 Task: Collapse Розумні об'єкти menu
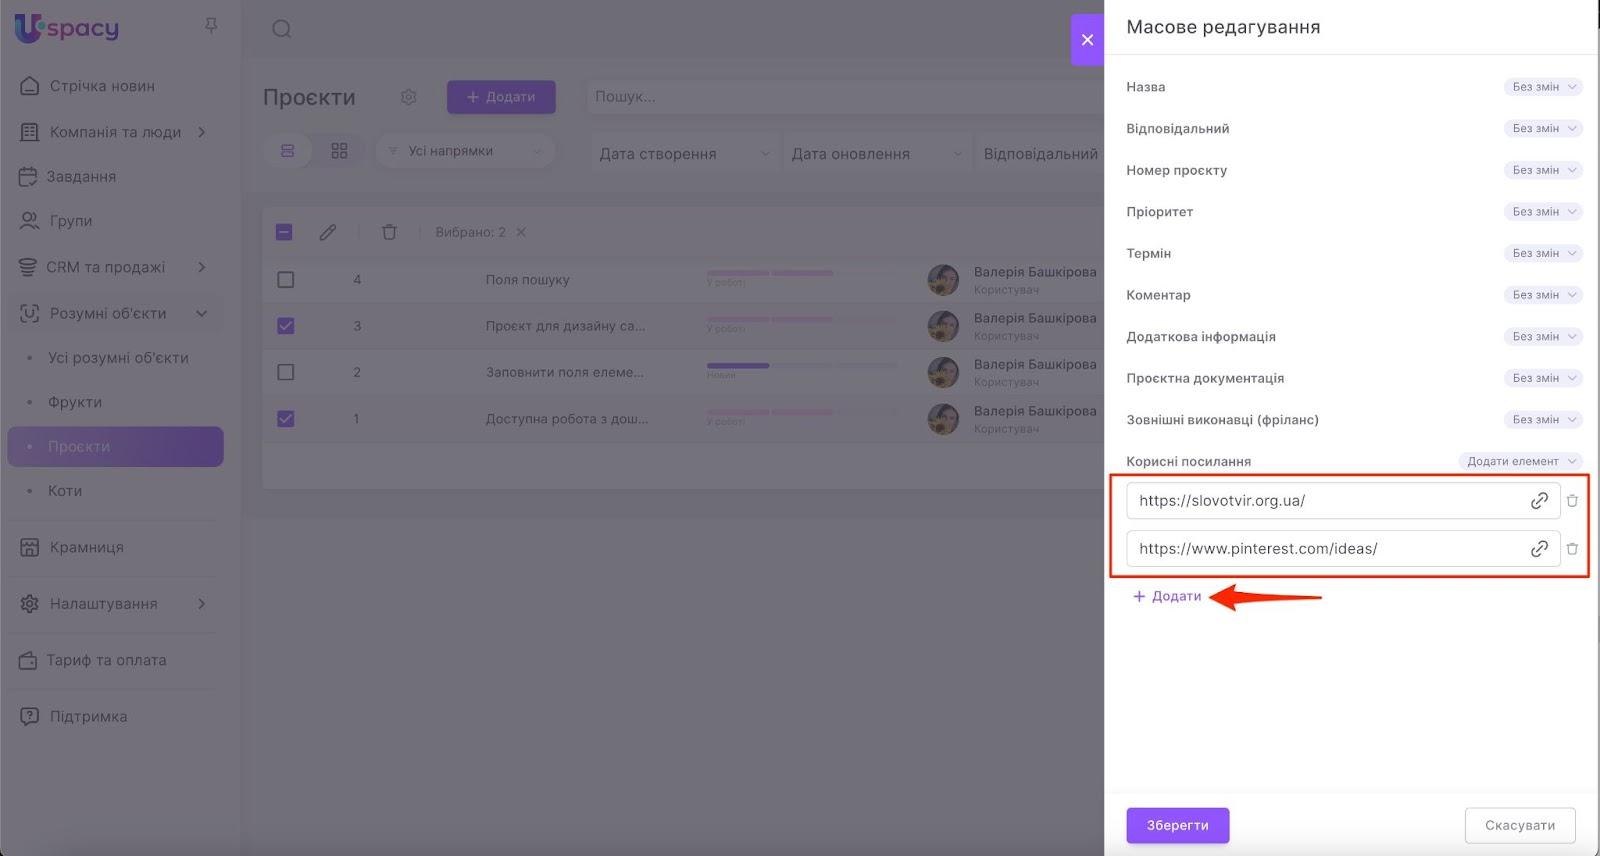coord(115,313)
